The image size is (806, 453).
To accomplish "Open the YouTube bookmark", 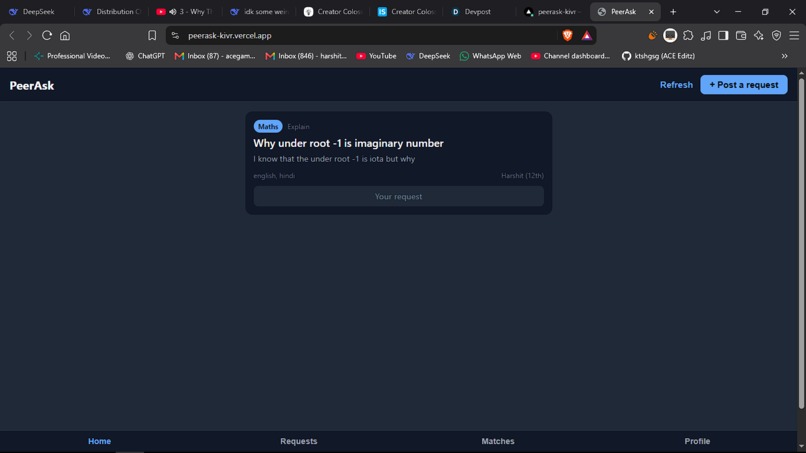I will pos(376,56).
